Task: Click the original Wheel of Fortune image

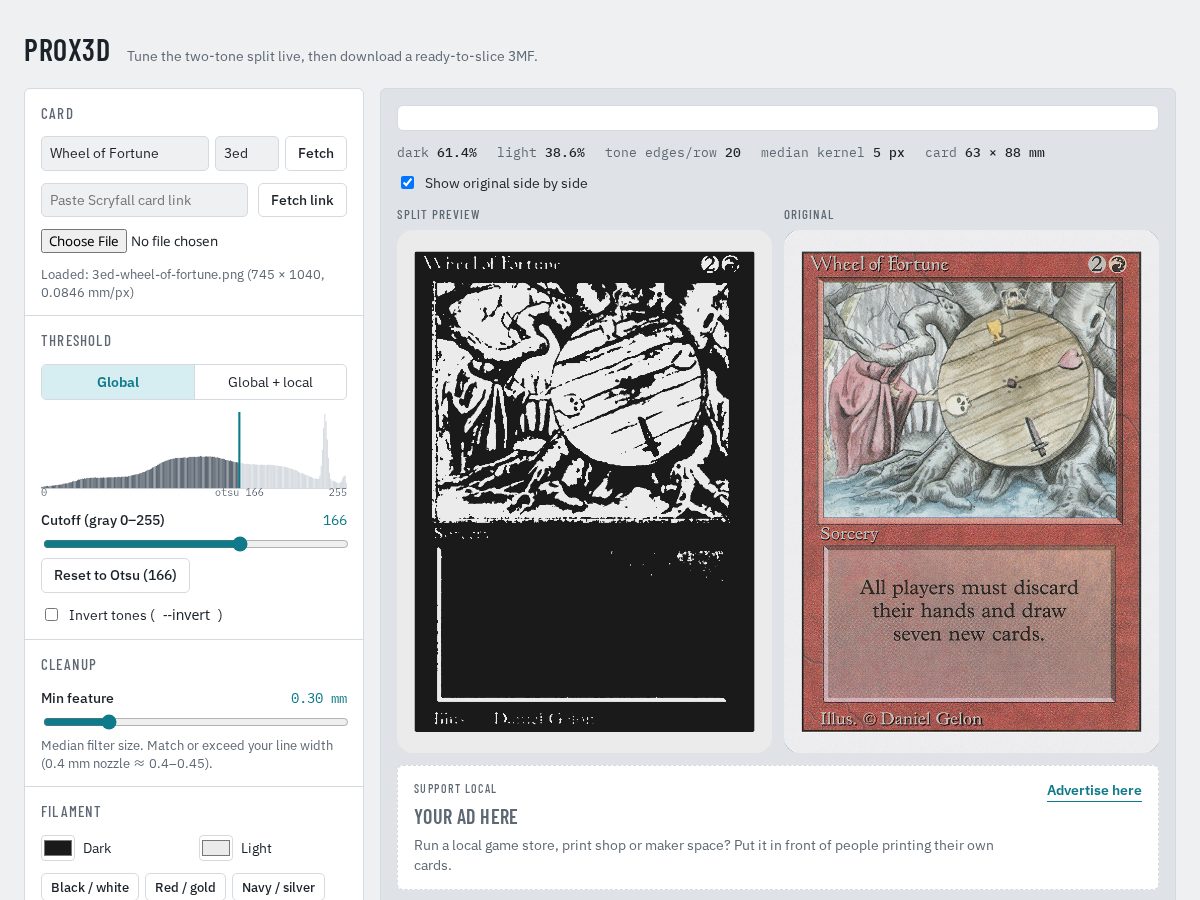Action: click(x=971, y=491)
